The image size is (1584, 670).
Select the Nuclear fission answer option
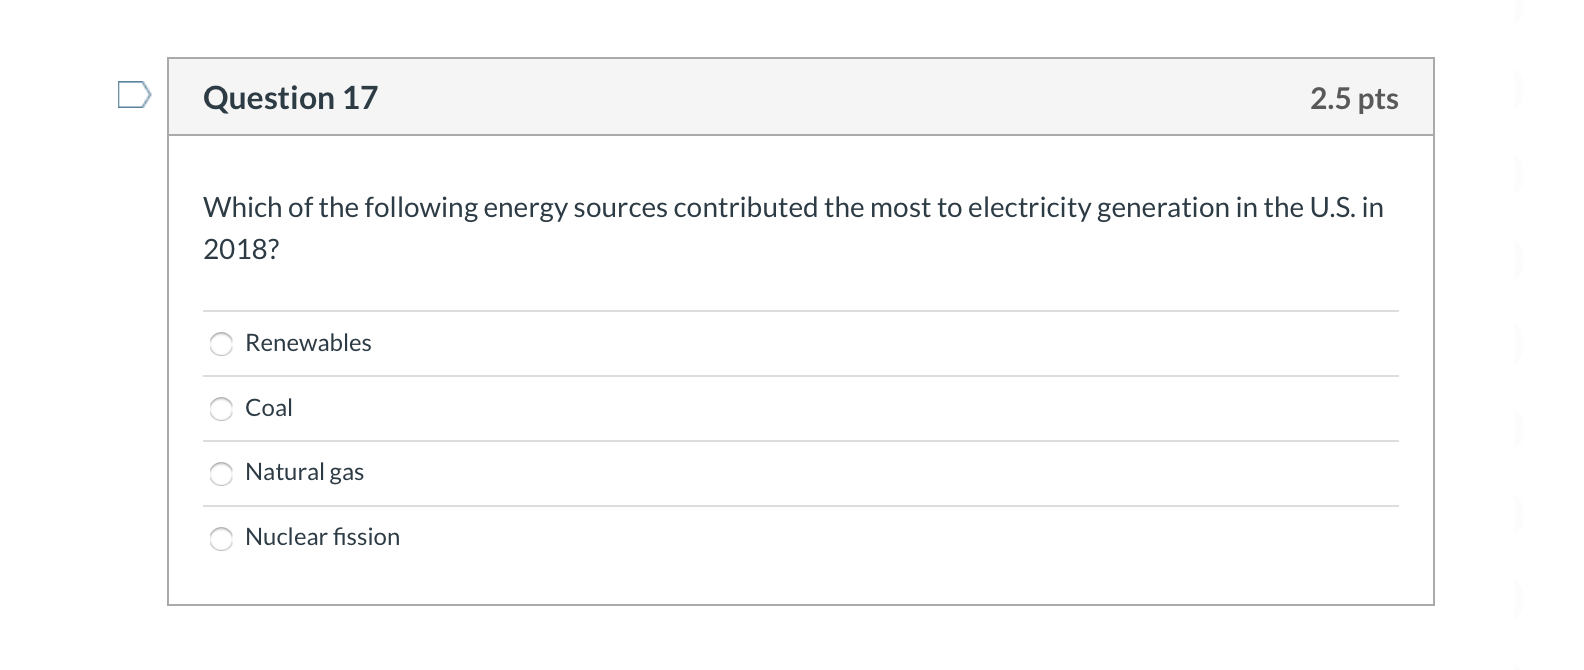coord(221,538)
